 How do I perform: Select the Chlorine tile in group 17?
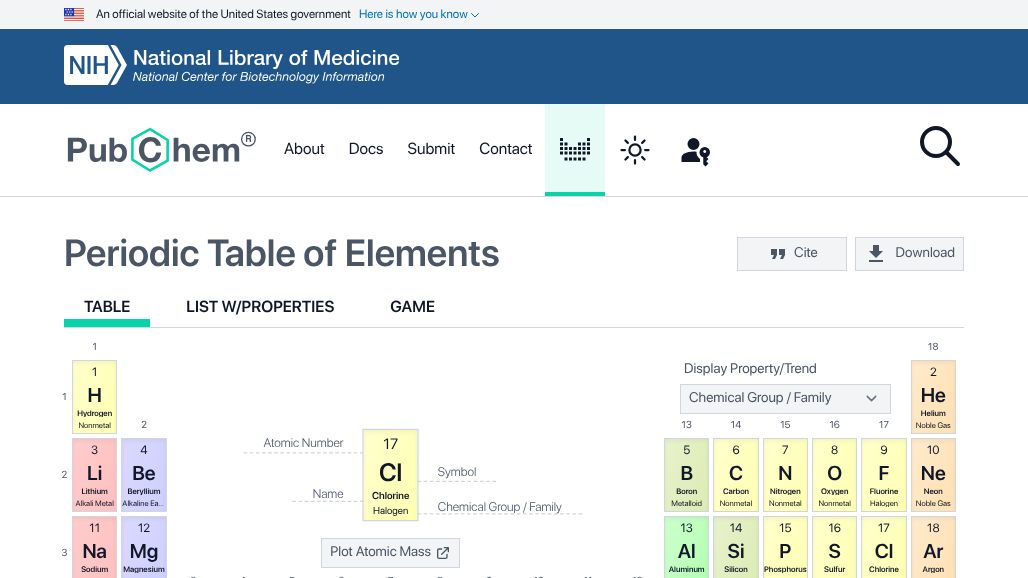[884, 547]
